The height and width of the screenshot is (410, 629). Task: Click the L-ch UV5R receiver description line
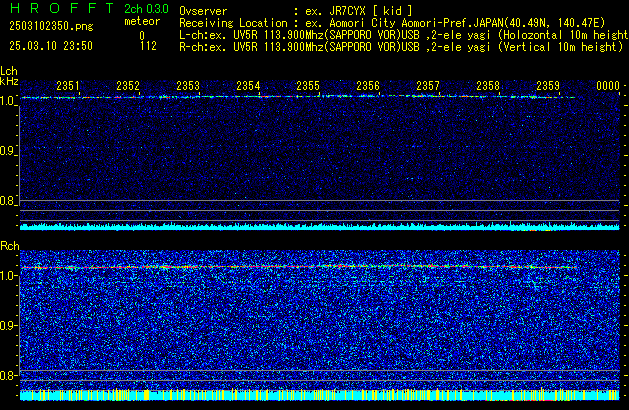(404, 35)
